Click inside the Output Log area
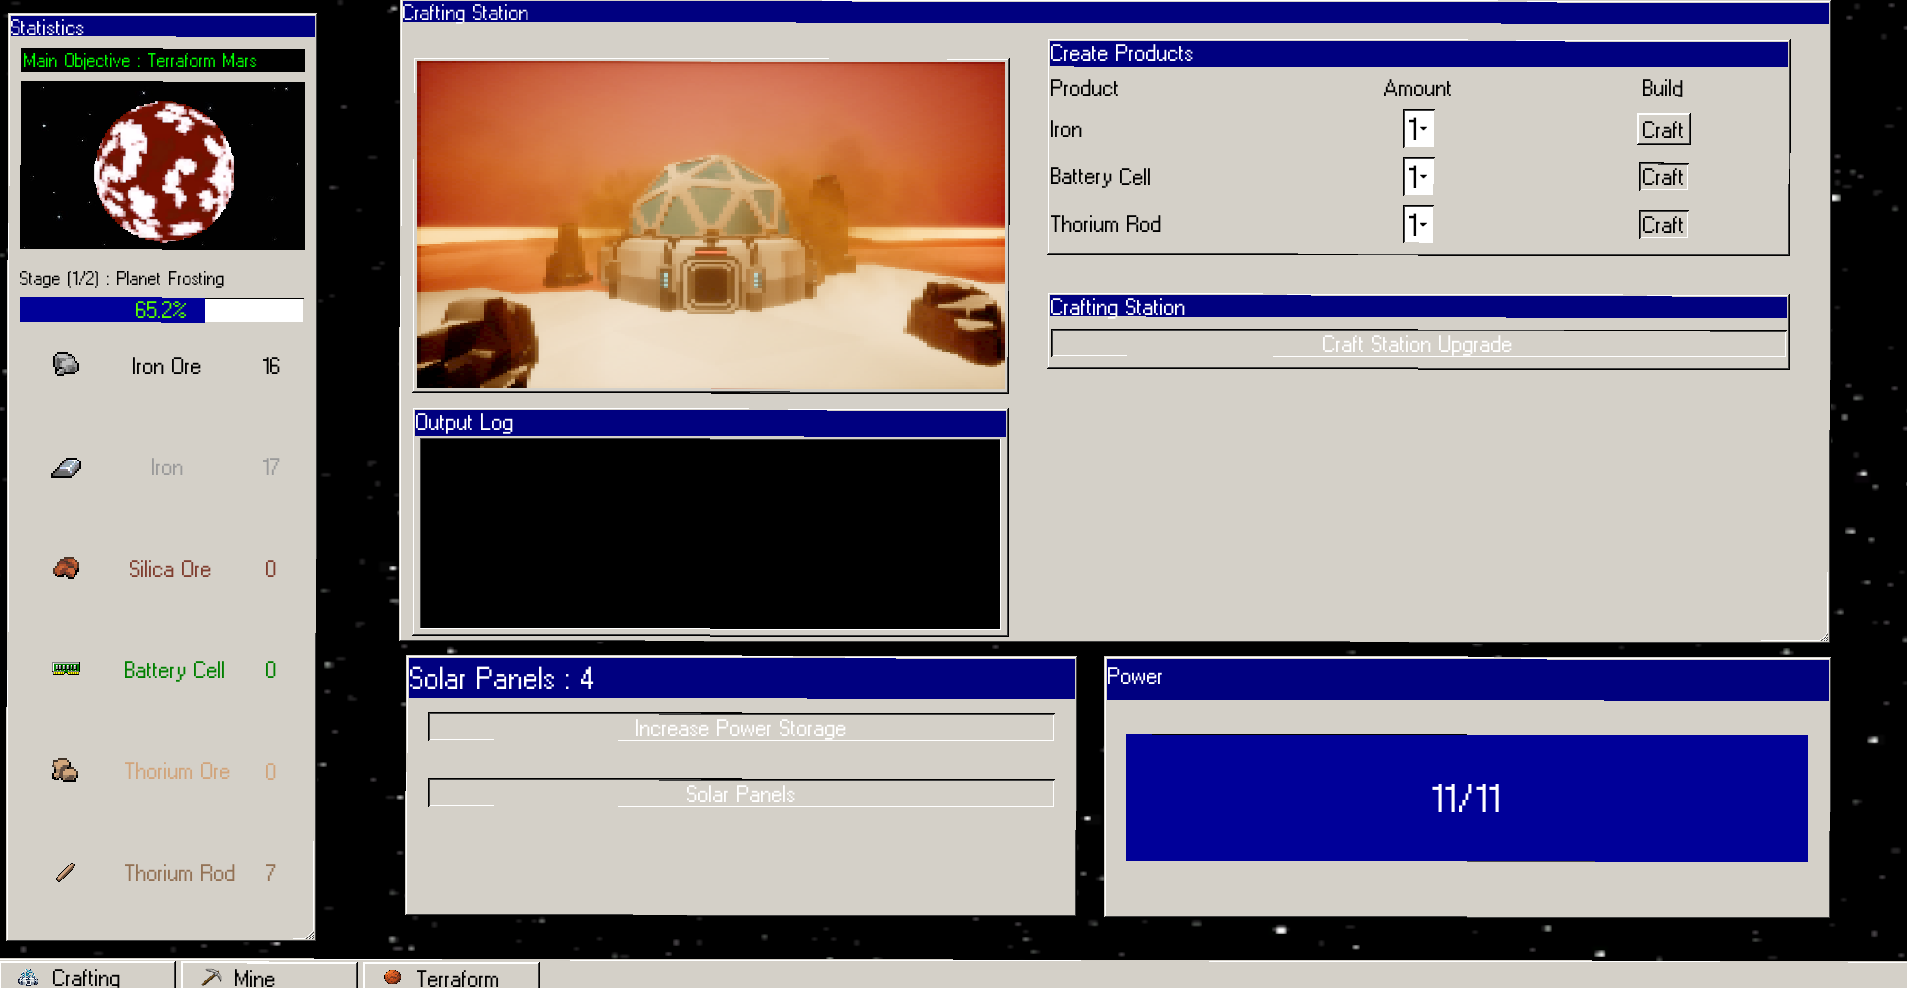 tap(710, 533)
